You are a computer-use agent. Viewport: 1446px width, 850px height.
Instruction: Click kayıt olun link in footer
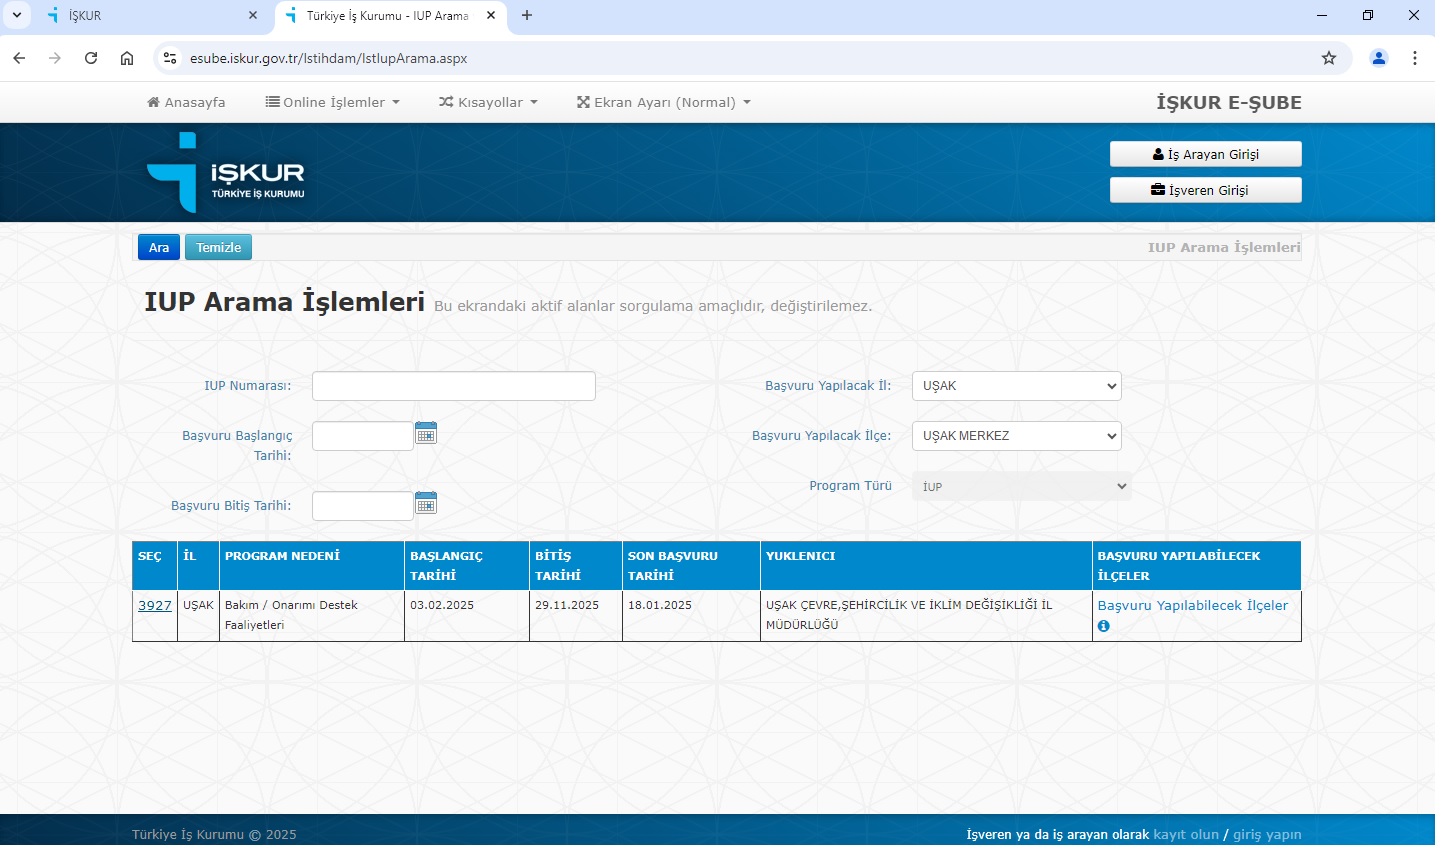[x=1186, y=835]
